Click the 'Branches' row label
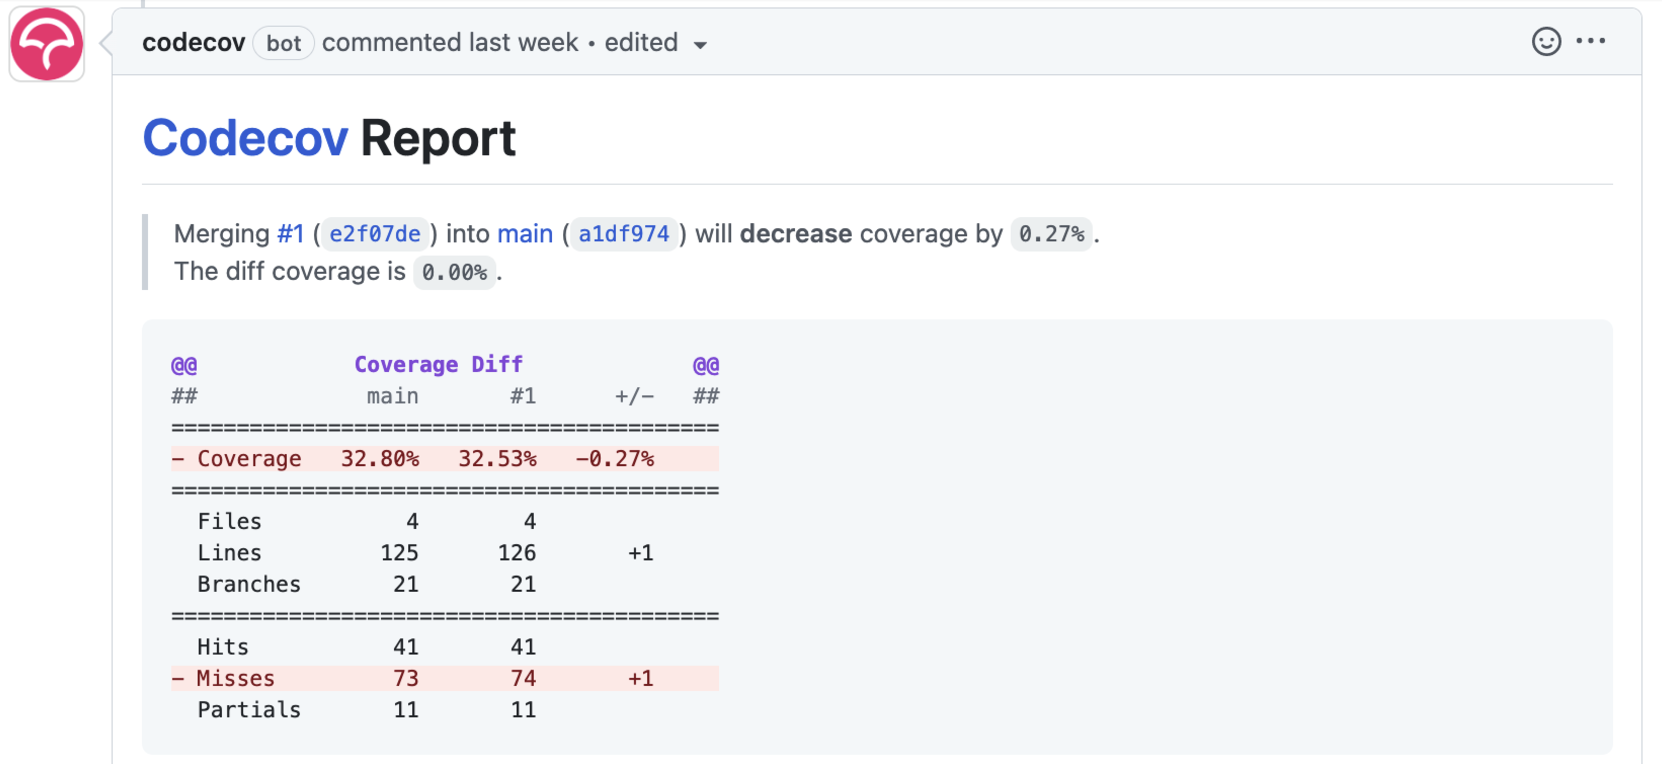Screen dimensions: 1662x764 click(249, 584)
